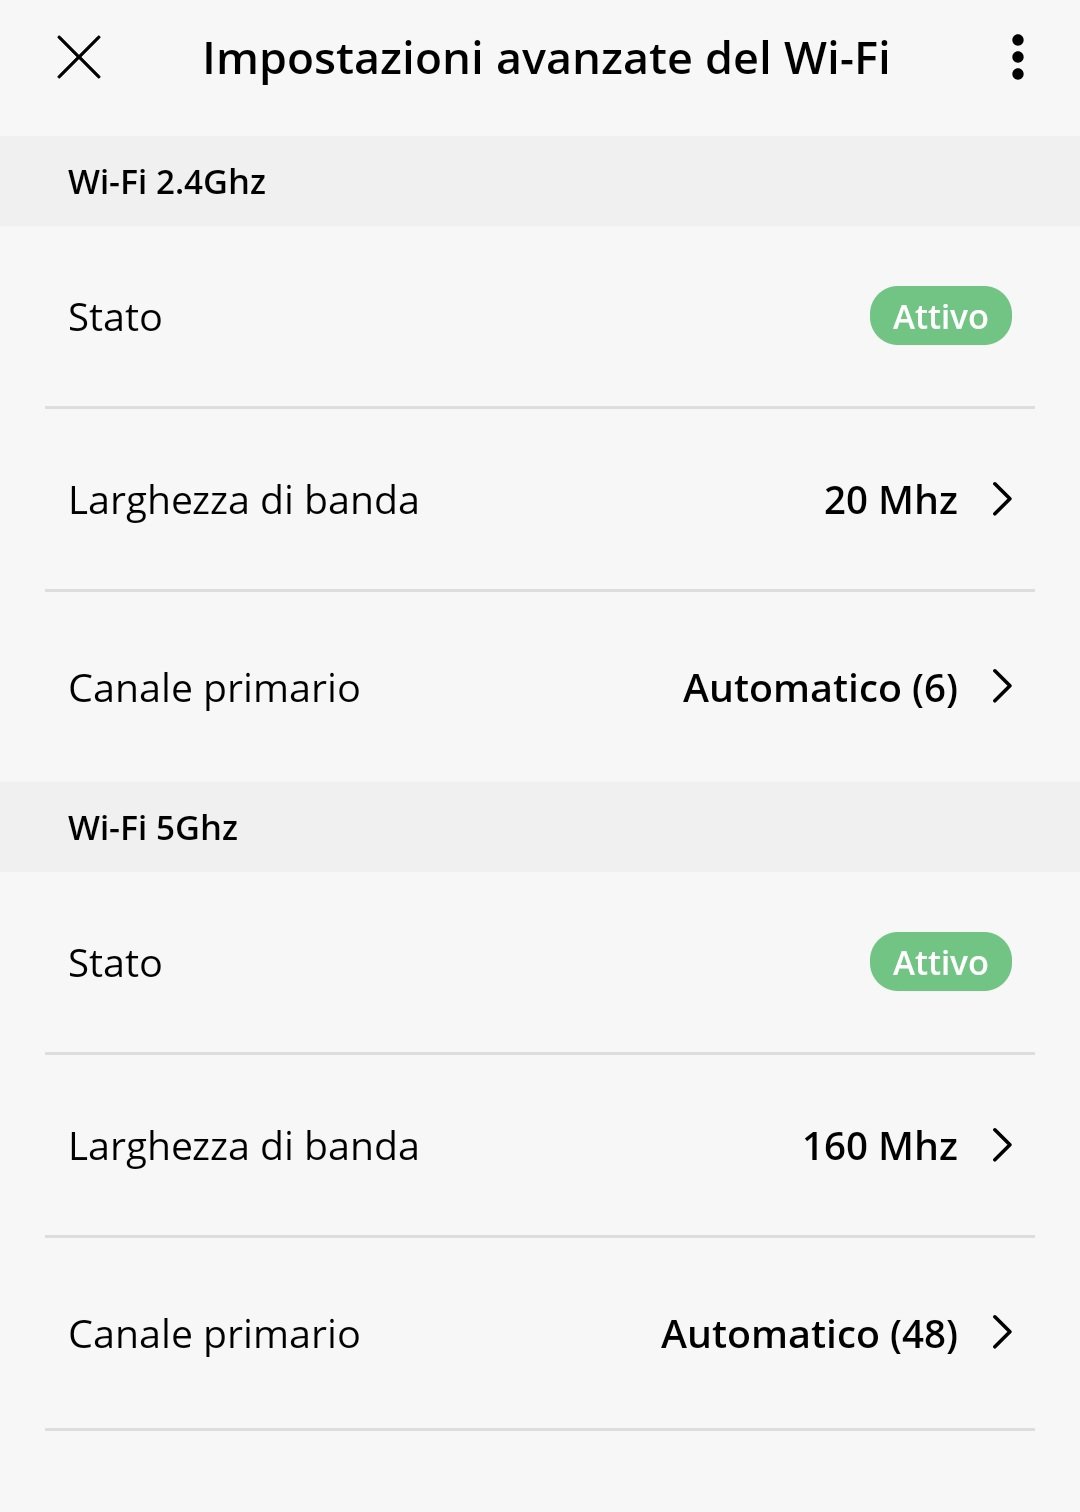Screen dimensions: 1080x1512
Task: Toggle the 5Ghz Wi-Fi Attivo status
Action: (x=940, y=962)
